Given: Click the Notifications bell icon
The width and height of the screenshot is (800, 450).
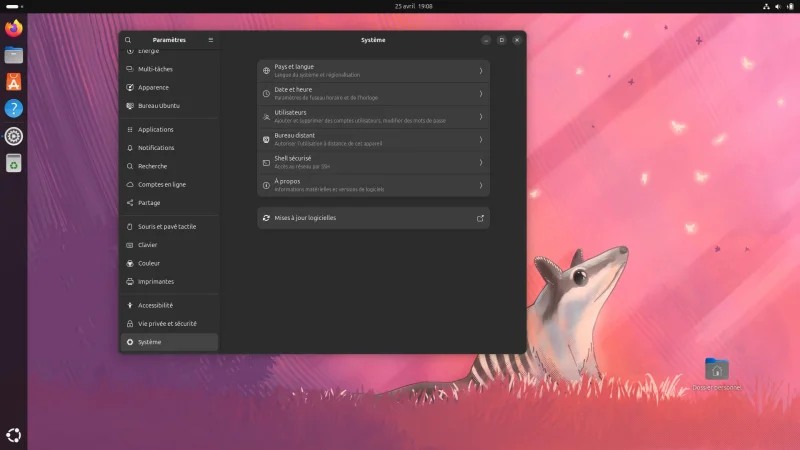Looking at the screenshot, I should 130,148.
